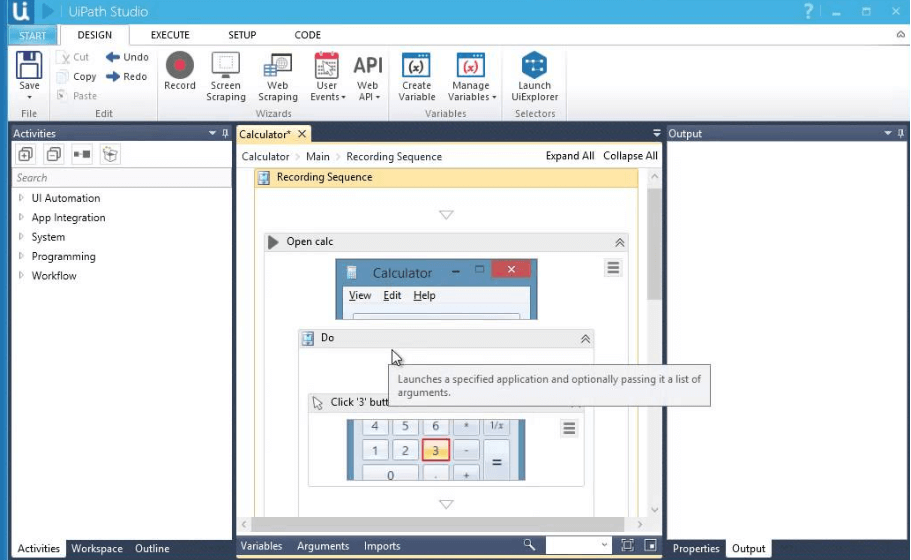Click the designer vertical scrollbar thumb
The height and width of the screenshot is (560, 911).
654,244
